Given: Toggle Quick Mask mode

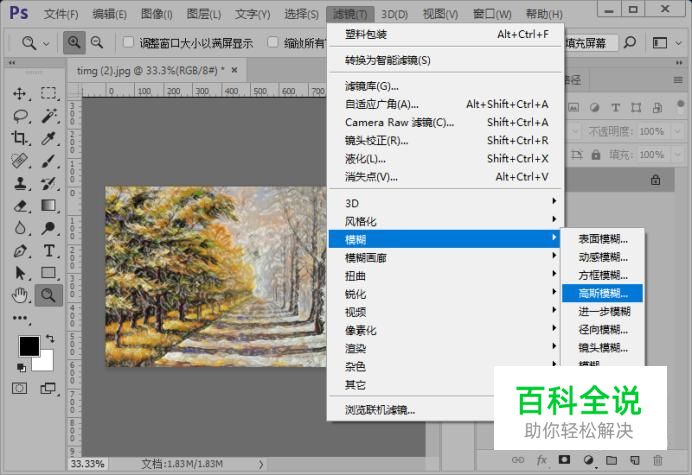Looking at the screenshot, I should (19, 388).
